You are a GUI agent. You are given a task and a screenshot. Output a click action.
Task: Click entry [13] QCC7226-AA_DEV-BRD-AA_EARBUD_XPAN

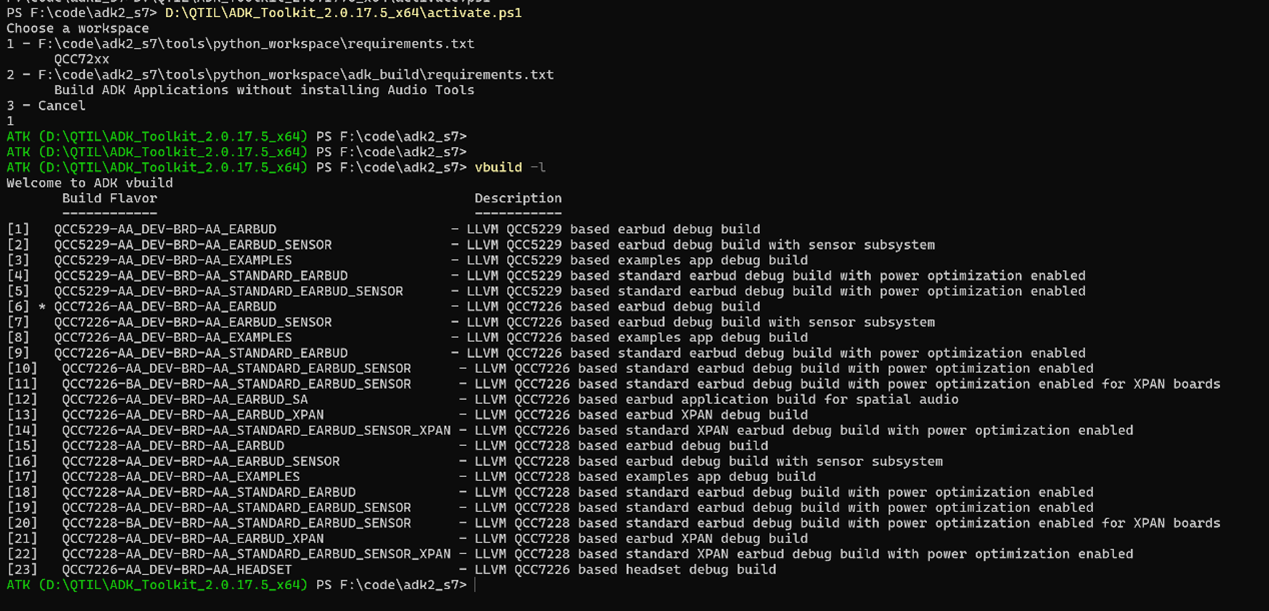coord(193,415)
